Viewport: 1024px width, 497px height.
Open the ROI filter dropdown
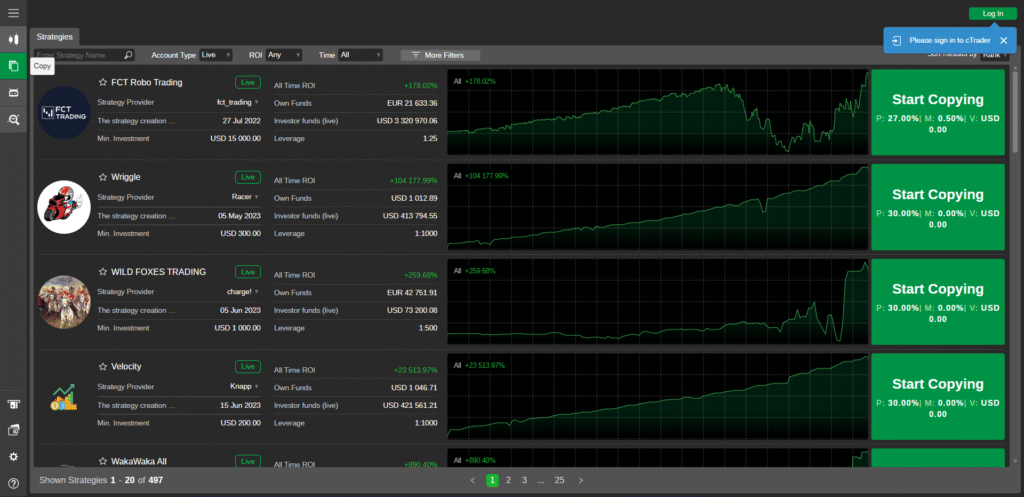pos(284,55)
